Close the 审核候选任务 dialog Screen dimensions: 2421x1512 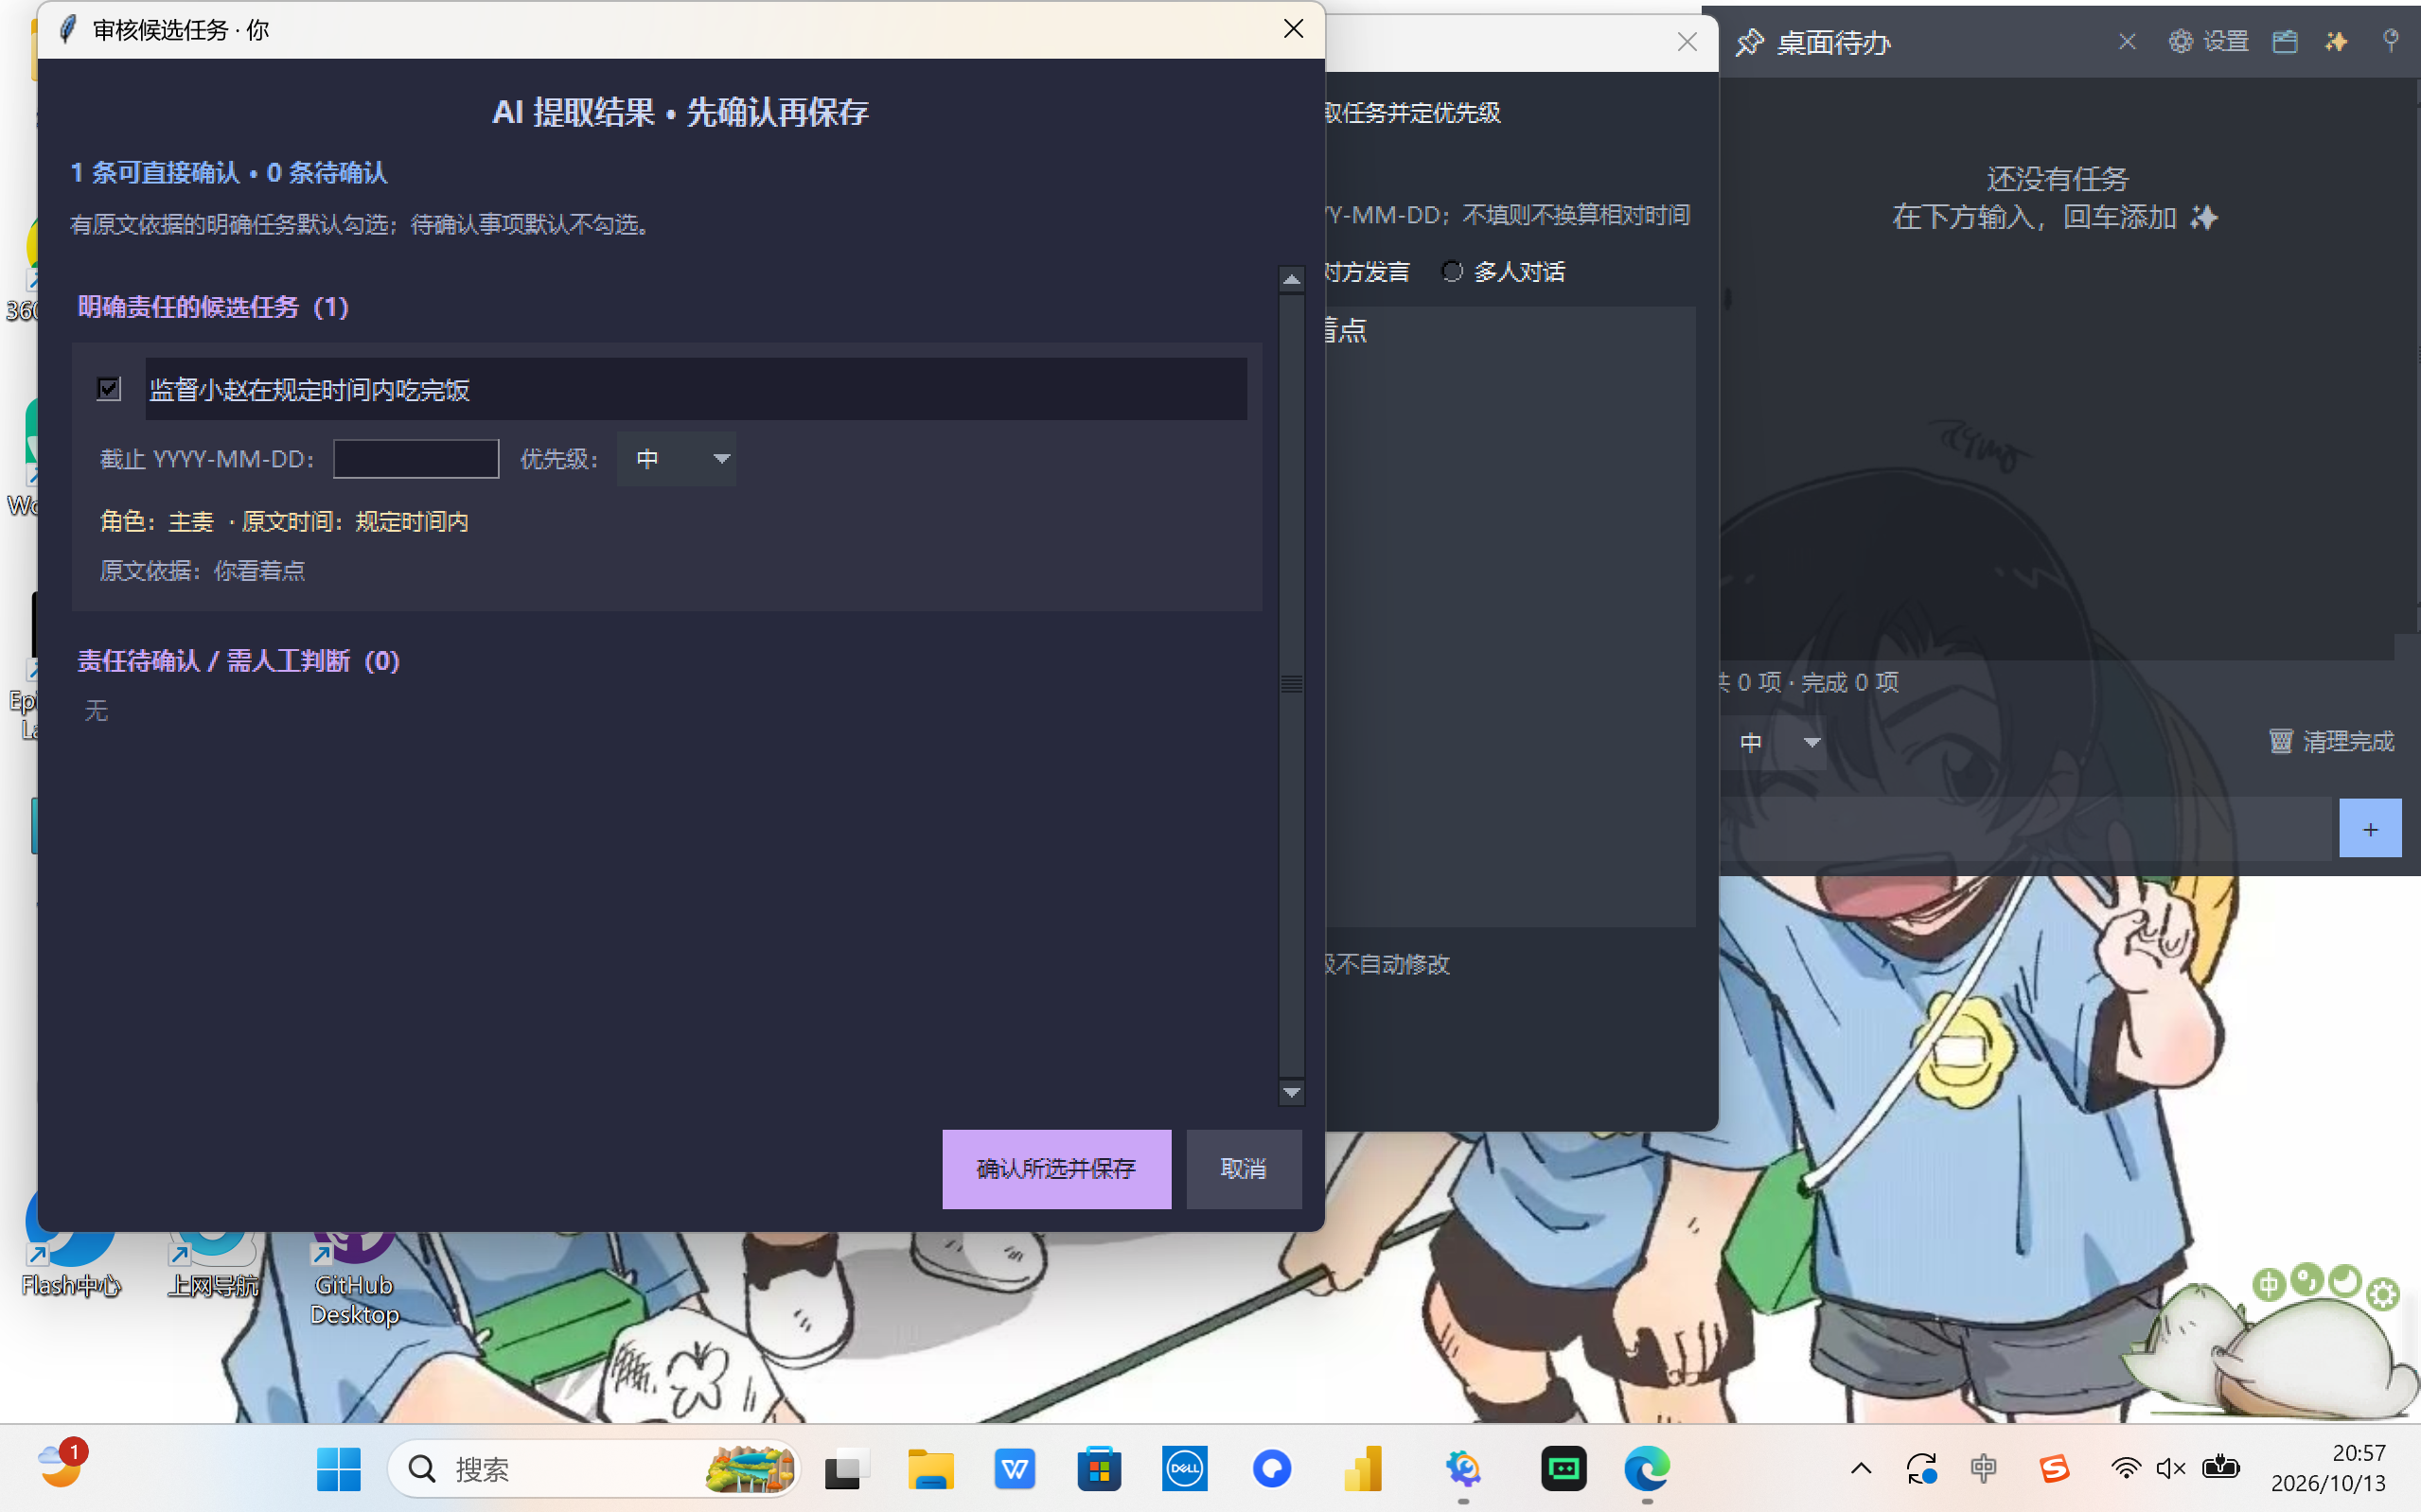[1293, 29]
